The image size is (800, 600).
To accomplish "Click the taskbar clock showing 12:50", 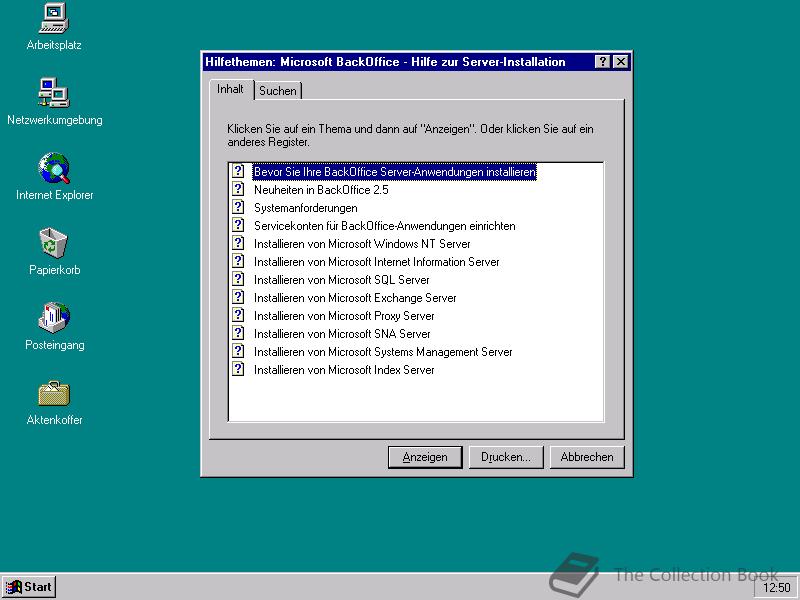I will [x=776, y=588].
